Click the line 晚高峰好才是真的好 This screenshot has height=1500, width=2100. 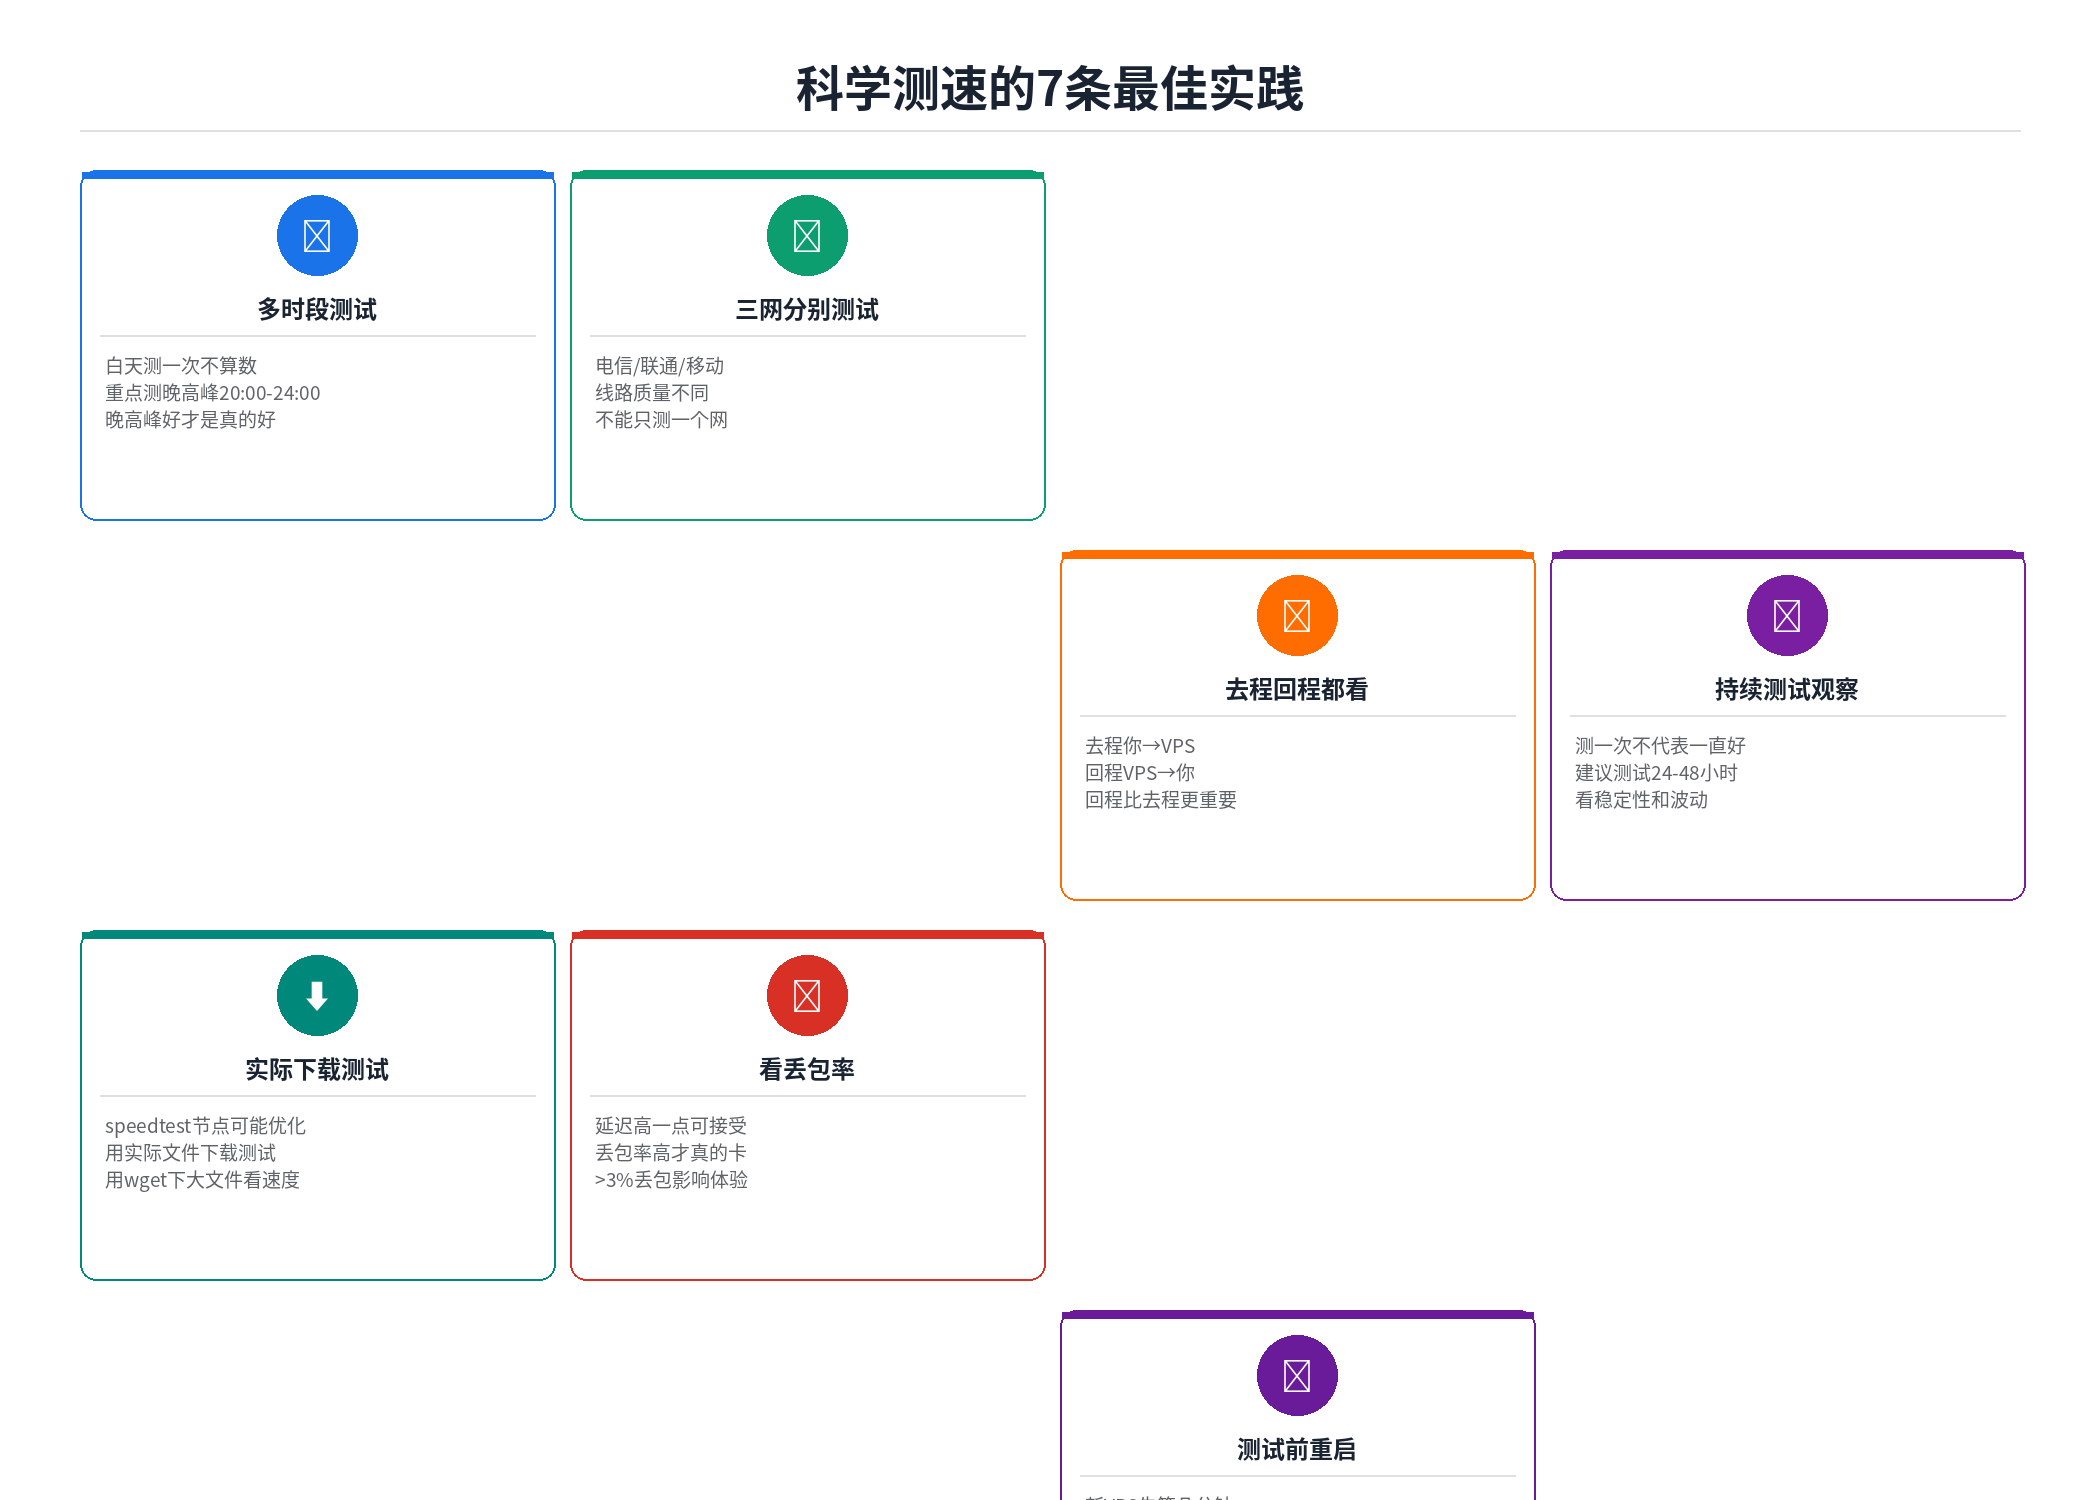point(190,420)
